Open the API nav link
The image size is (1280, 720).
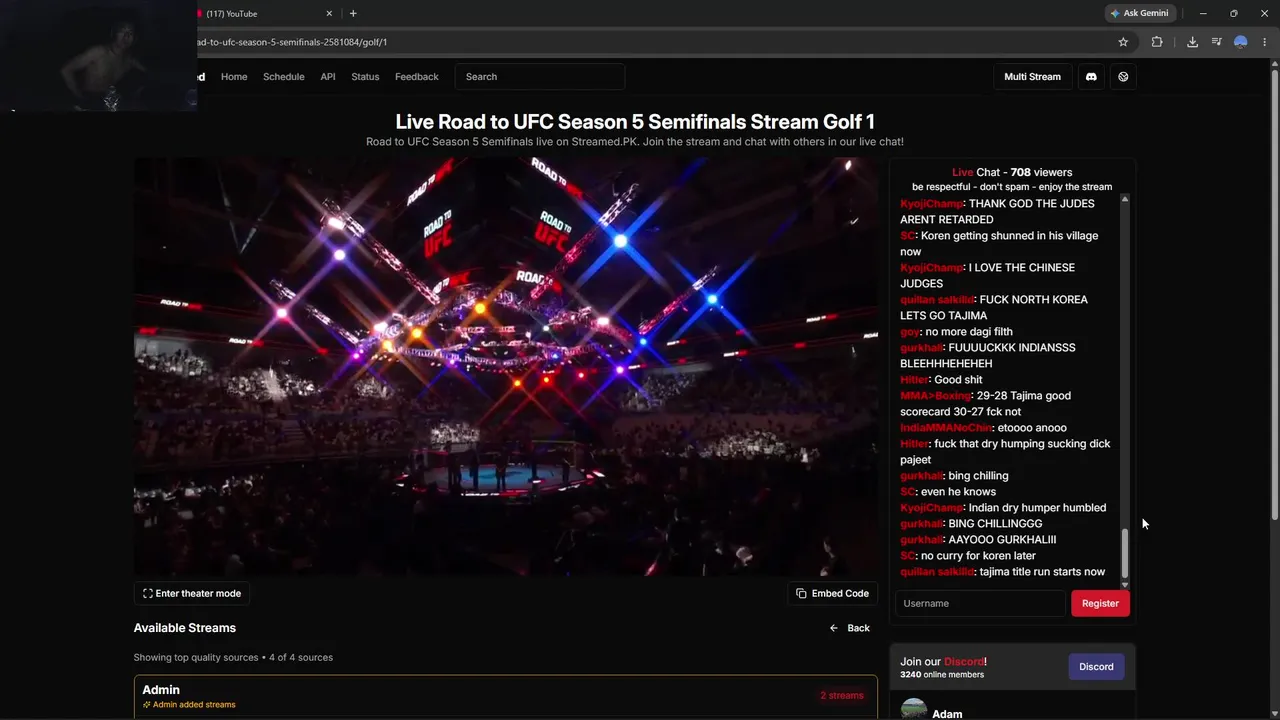328,77
